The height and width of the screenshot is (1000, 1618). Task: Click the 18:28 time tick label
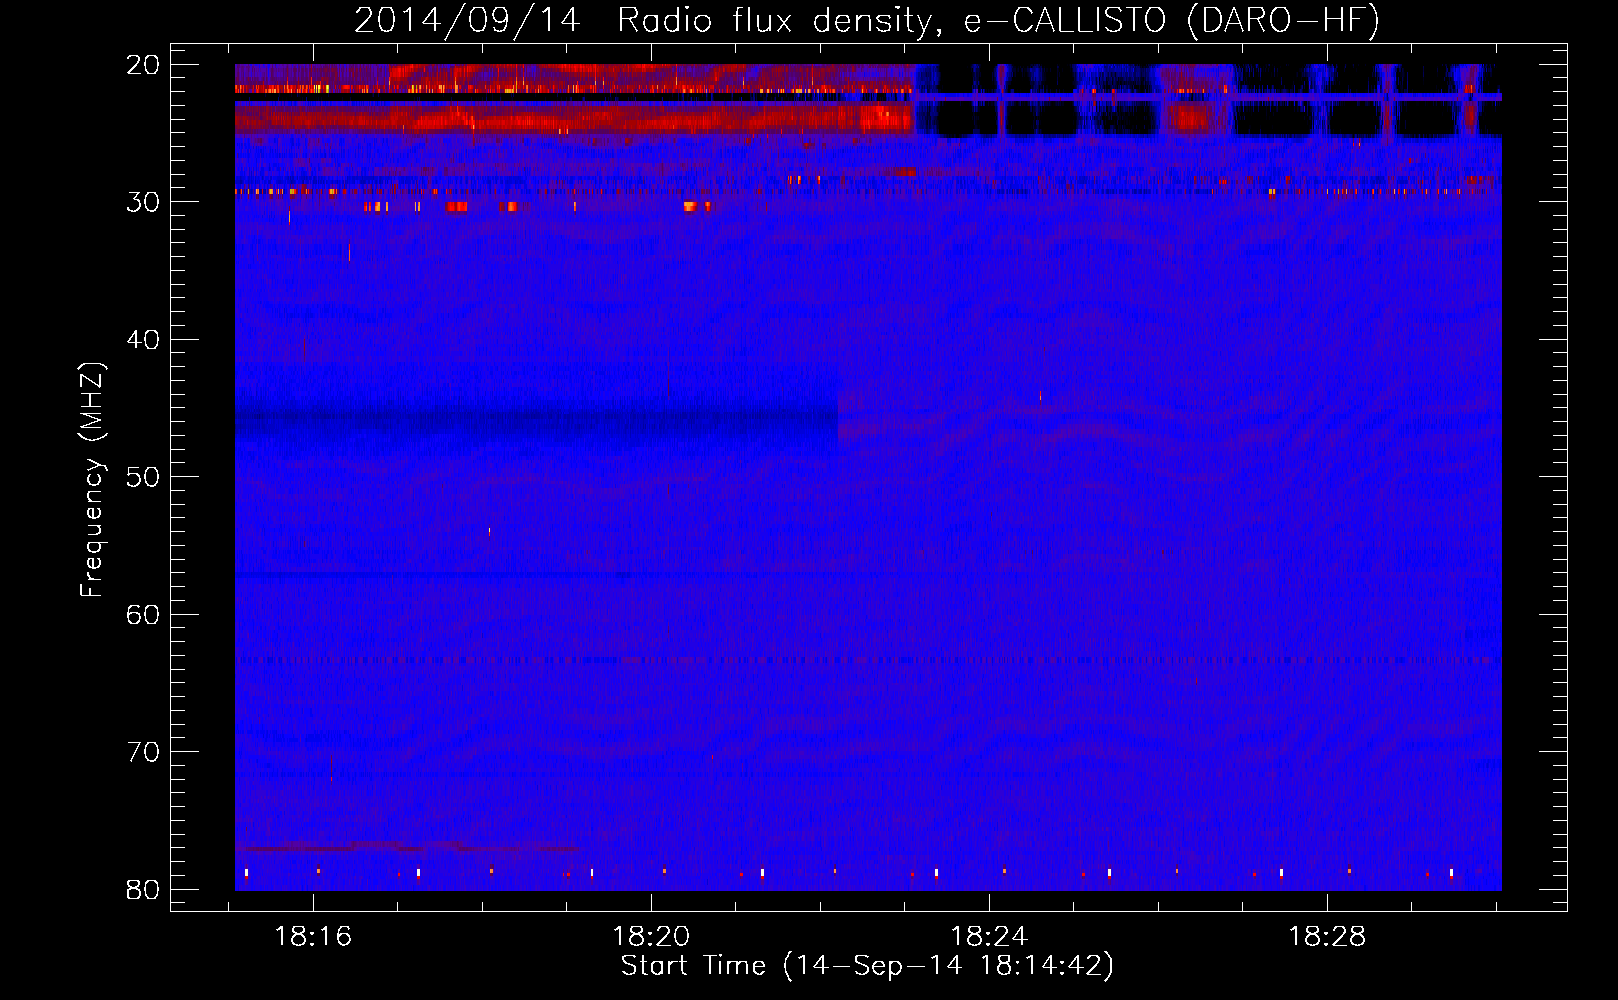pyautogui.click(x=1327, y=937)
